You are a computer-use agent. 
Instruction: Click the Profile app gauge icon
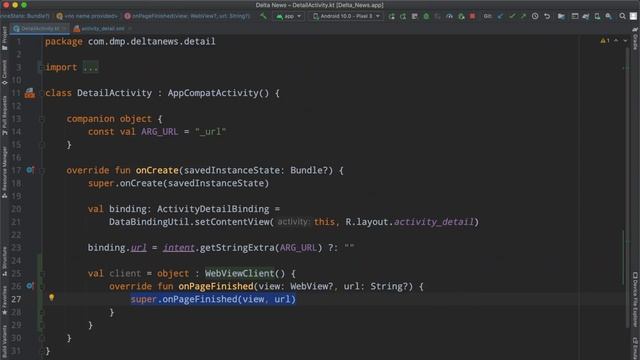(x=449, y=16)
